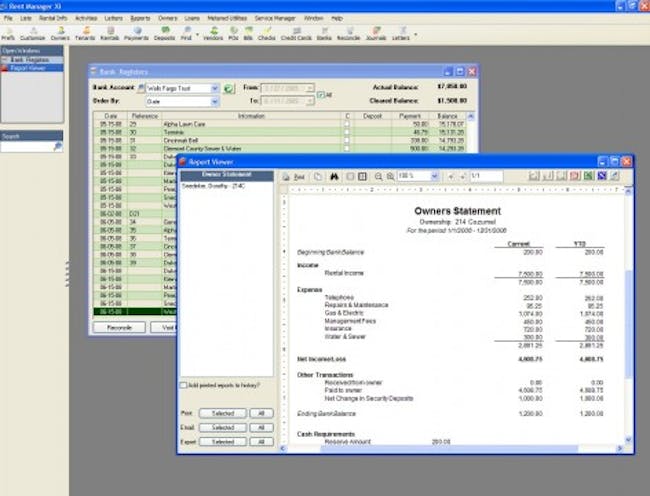Open the Letters toolbar icon
The width and height of the screenshot is (650, 496).
click(x=401, y=34)
